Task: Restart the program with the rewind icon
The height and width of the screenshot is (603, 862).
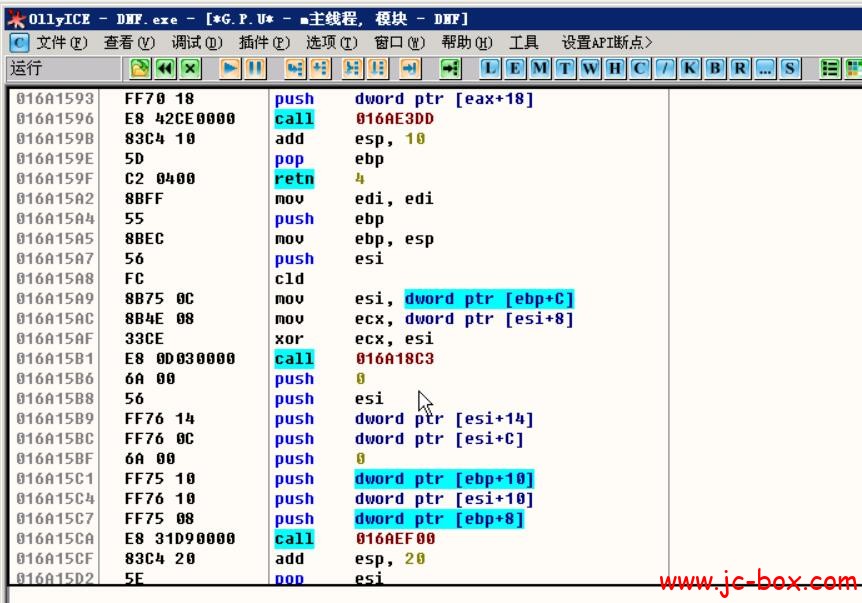Action: tap(165, 69)
